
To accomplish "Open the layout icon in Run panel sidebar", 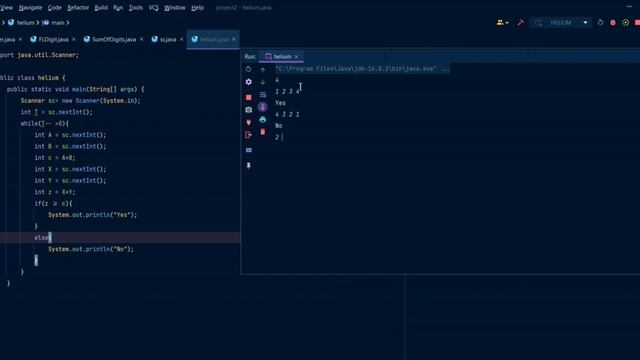I will [x=249, y=150].
